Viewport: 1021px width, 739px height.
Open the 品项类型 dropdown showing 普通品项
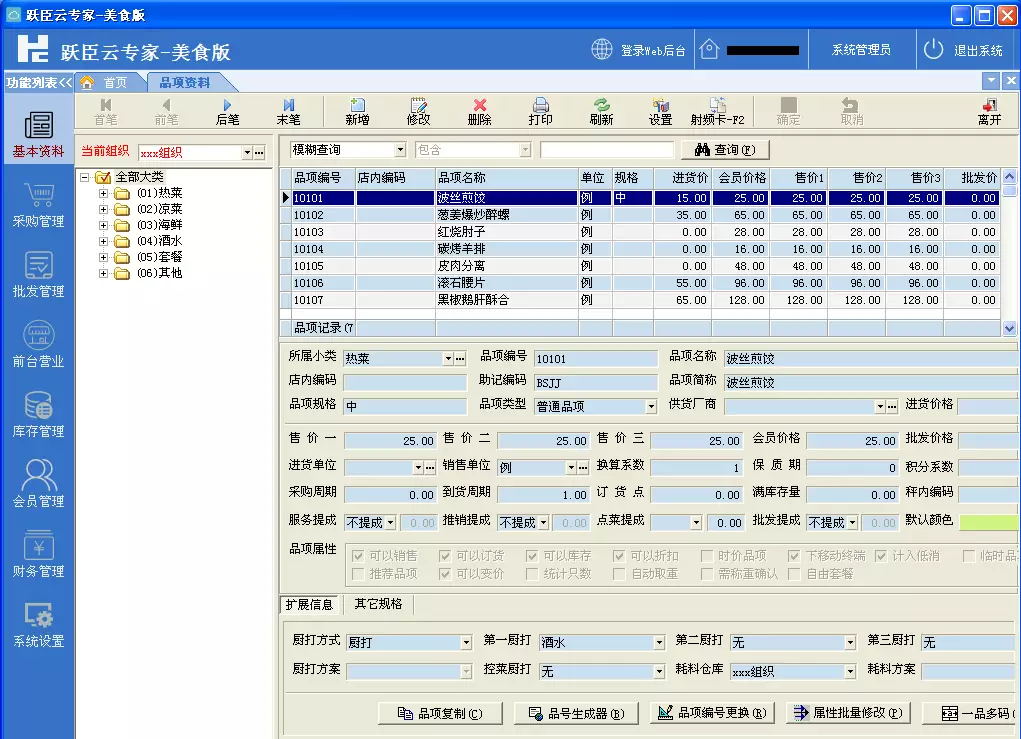[649, 407]
